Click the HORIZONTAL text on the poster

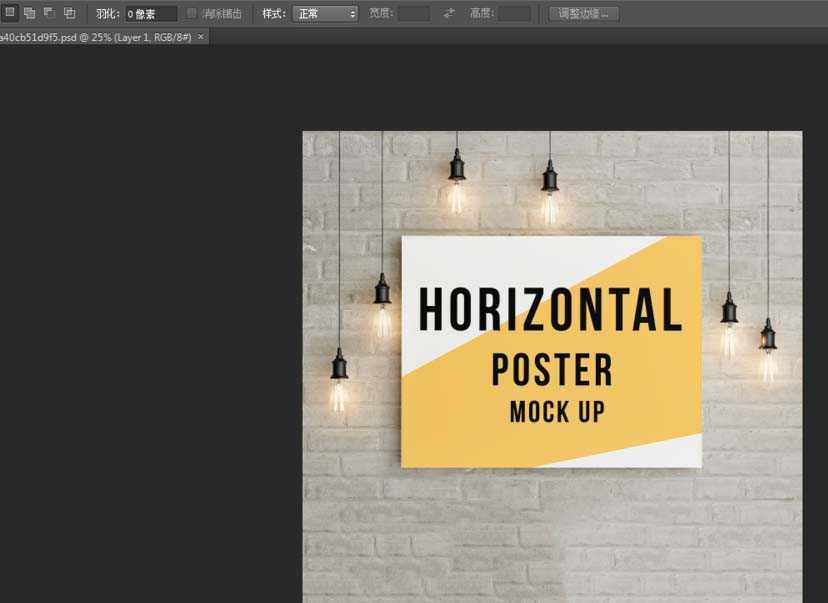550,309
